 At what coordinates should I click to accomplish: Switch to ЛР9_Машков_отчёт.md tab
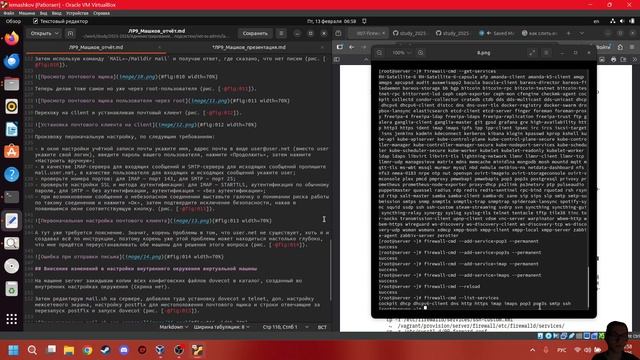96,47
